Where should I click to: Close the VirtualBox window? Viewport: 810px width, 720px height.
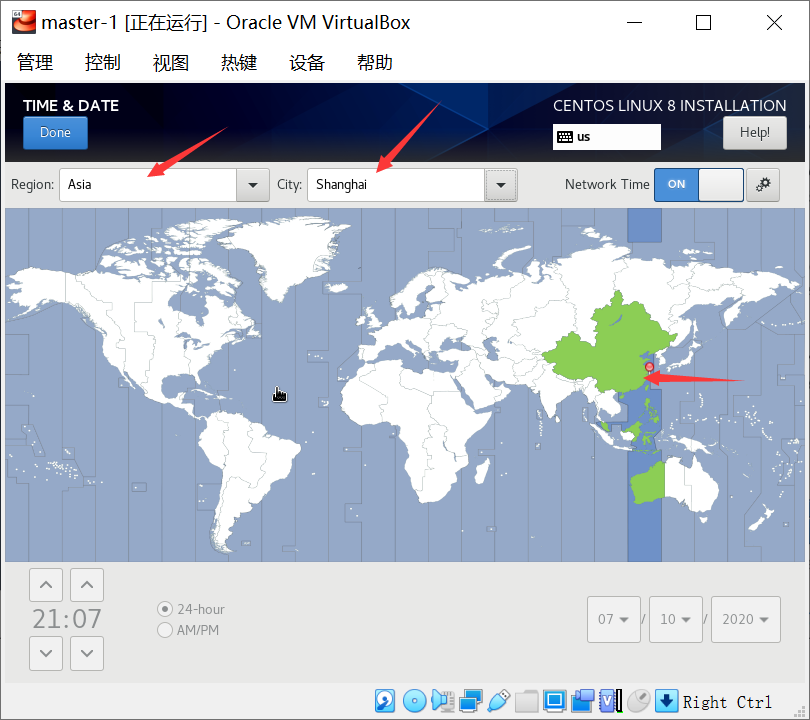(774, 23)
